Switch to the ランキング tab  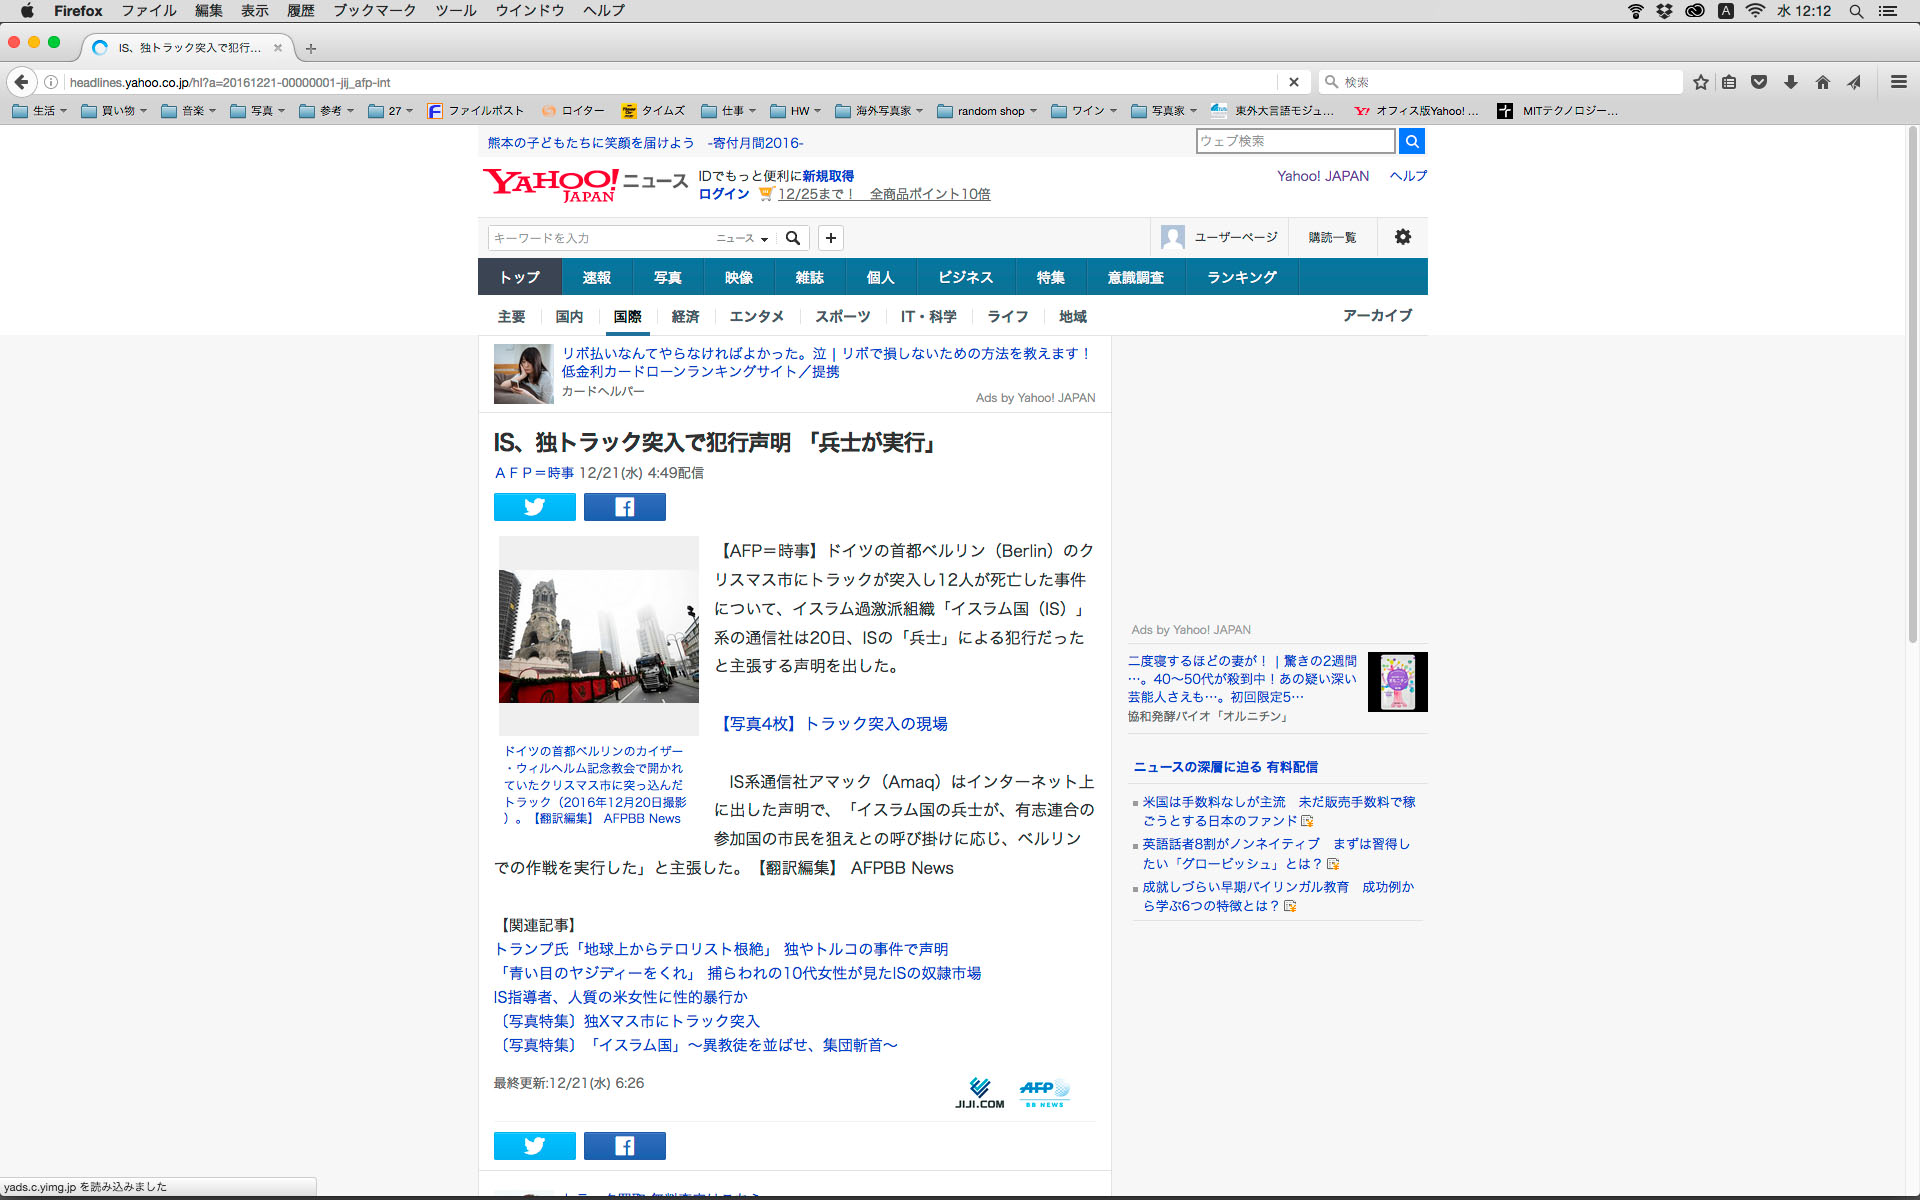[x=1241, y=277]
